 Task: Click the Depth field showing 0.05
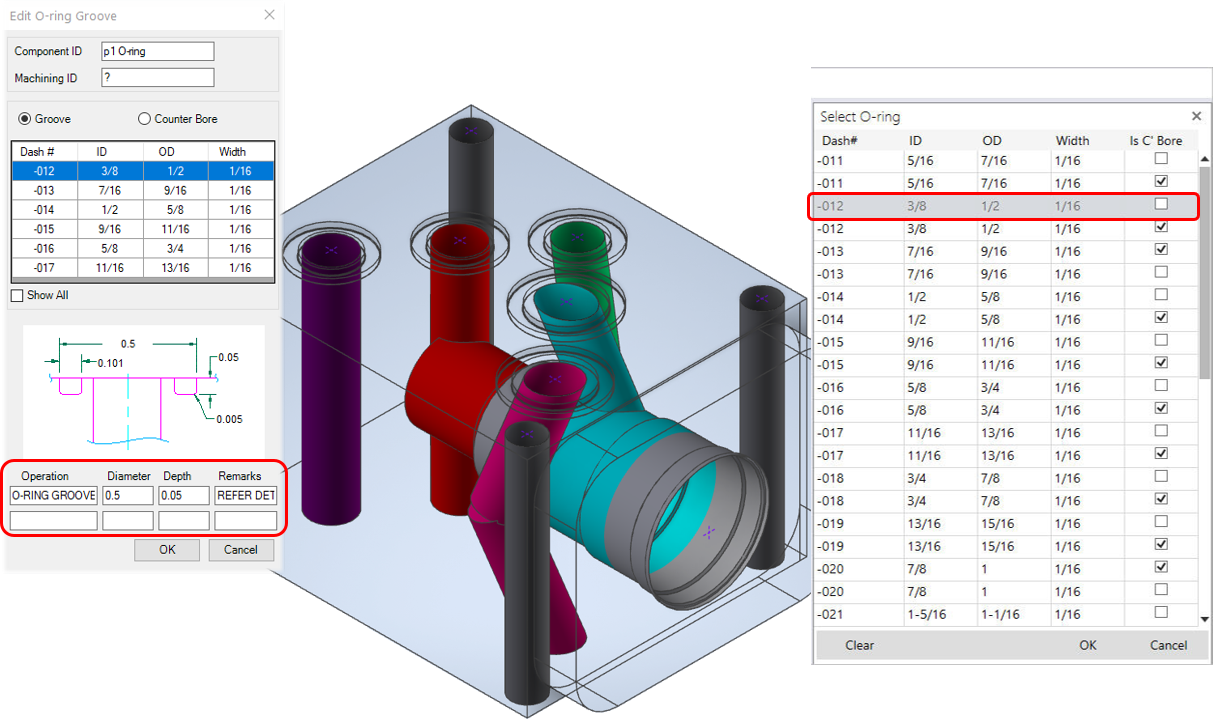point(184,495)
